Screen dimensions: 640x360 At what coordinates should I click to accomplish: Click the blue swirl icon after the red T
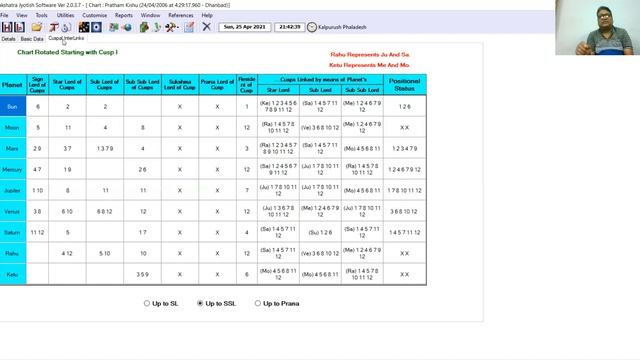(66, 27)
